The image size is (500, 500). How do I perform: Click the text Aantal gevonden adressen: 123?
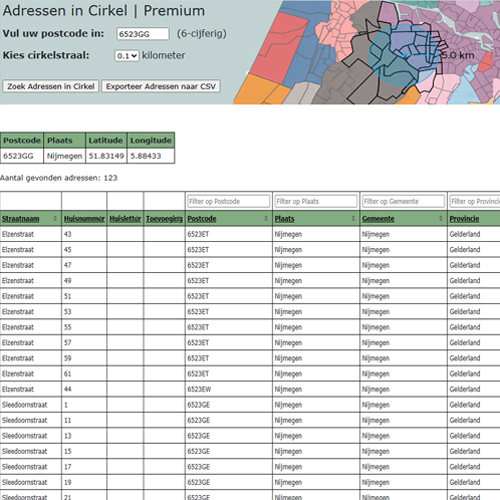(x=59, y=178)
